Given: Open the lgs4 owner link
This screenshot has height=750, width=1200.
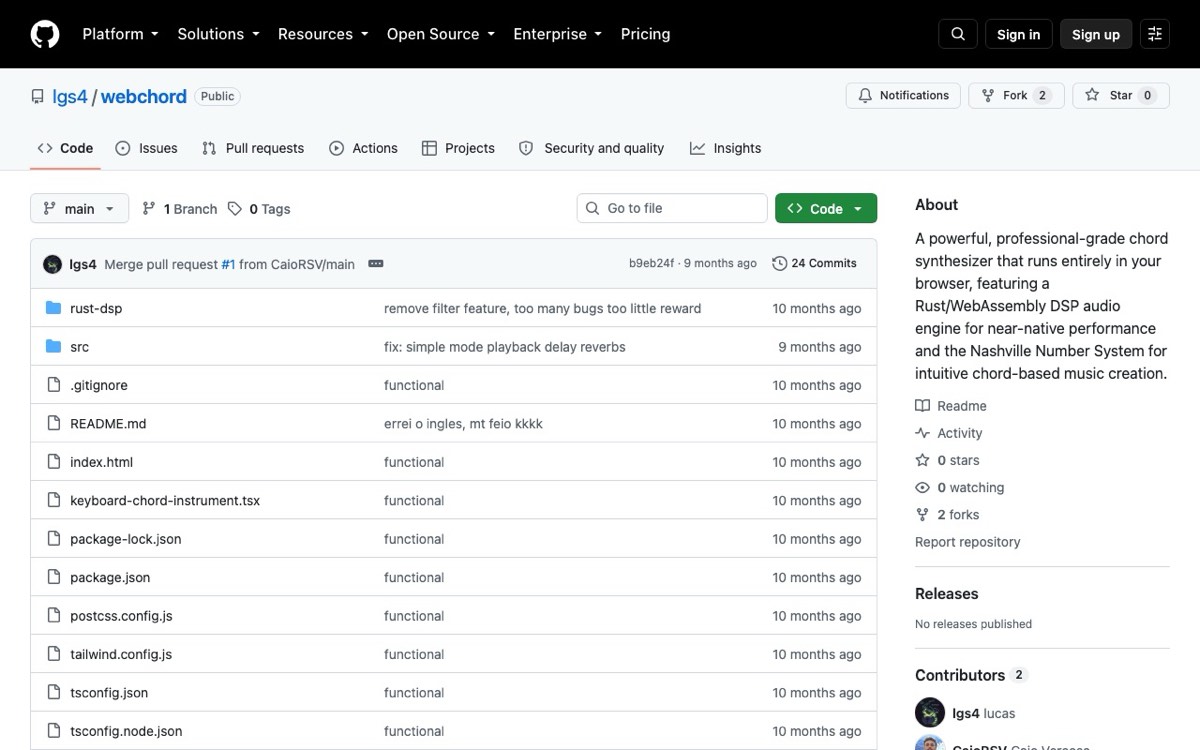Looking at the screenshot, I should (70, 97).
